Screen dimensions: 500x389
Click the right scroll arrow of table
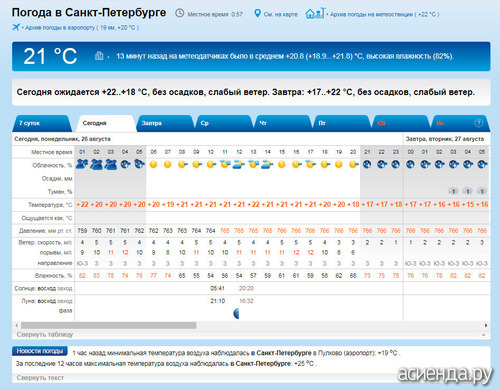(x=486, y=325)
